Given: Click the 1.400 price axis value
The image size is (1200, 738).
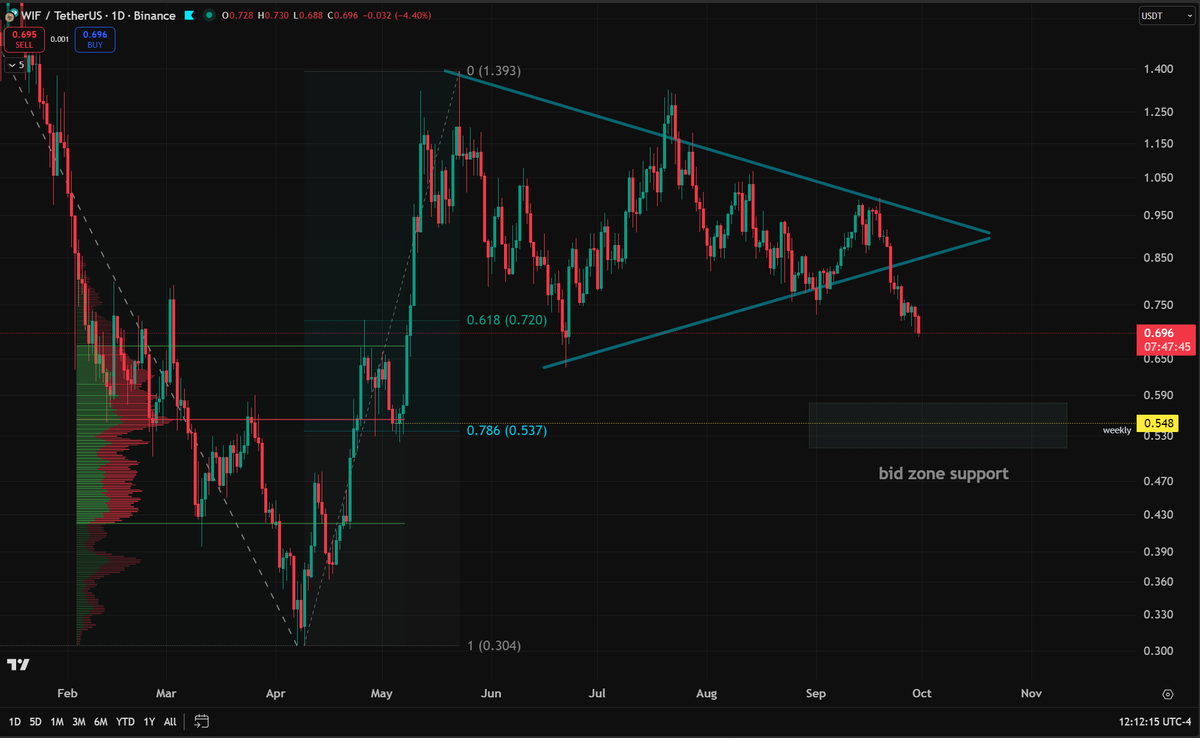Looking at the screenshot, I should 1159,69.
